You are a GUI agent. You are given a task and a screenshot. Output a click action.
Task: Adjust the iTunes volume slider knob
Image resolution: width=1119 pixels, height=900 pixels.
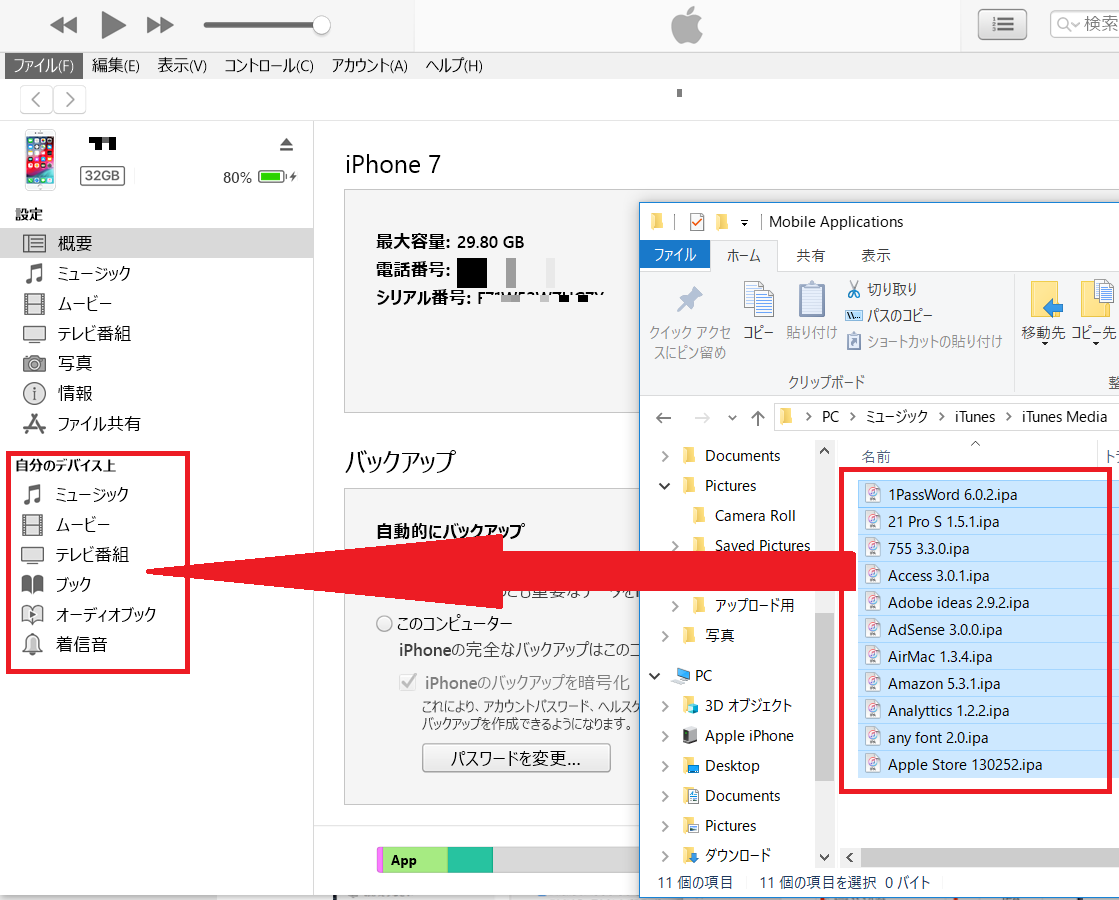tap(322, 25)
